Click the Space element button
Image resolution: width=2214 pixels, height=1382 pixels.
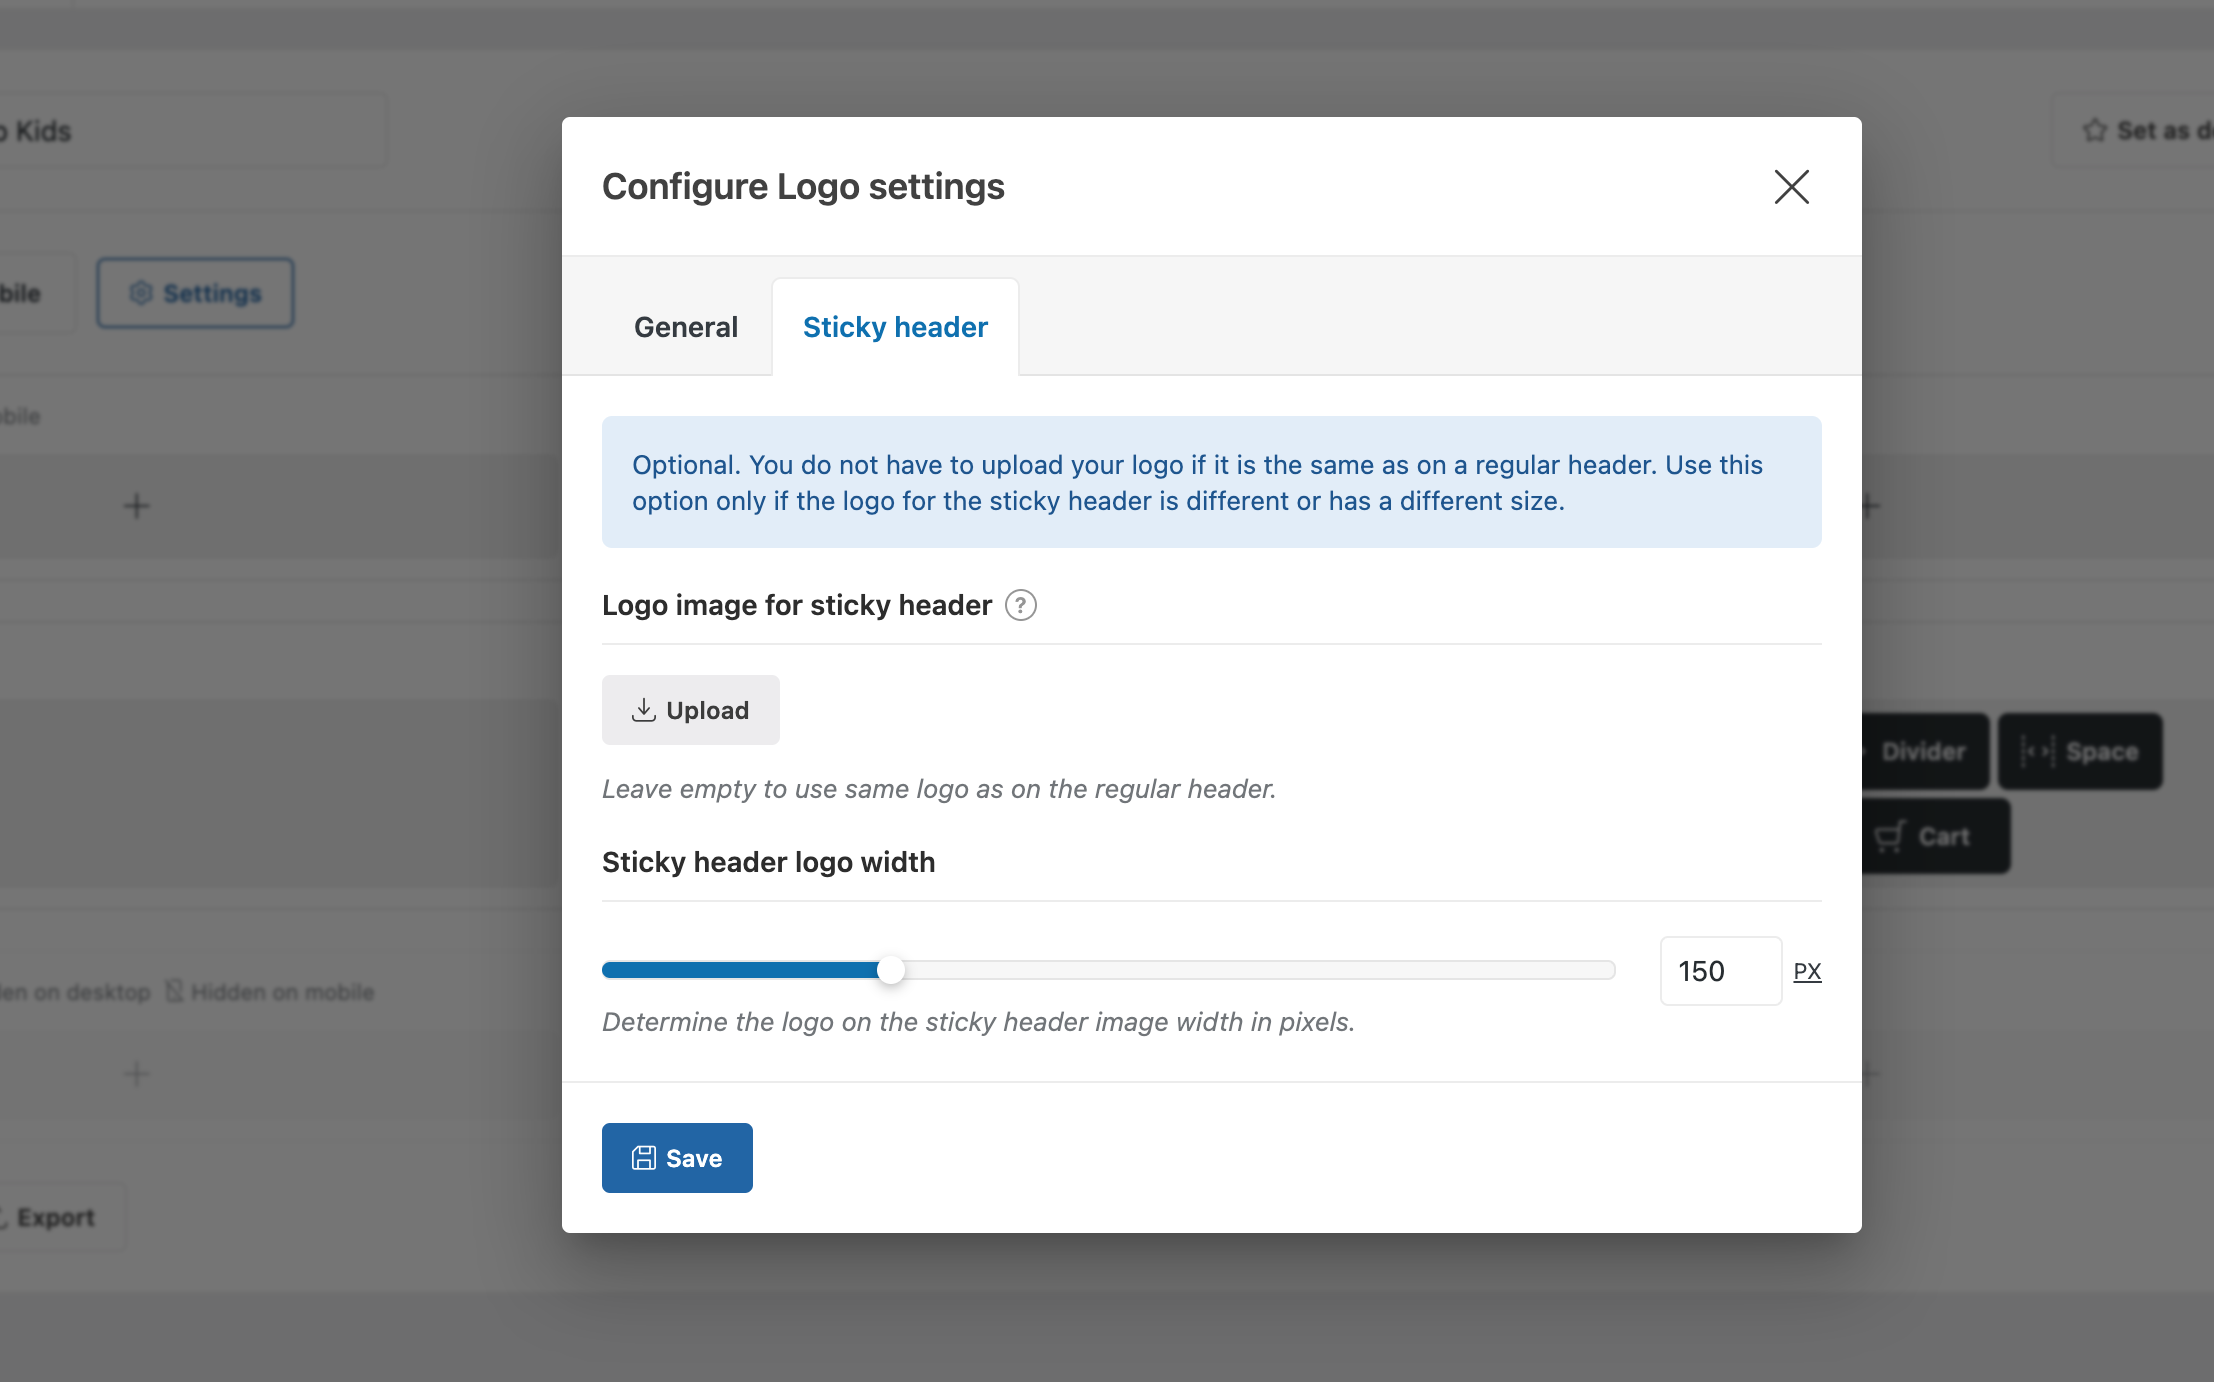2080,751
